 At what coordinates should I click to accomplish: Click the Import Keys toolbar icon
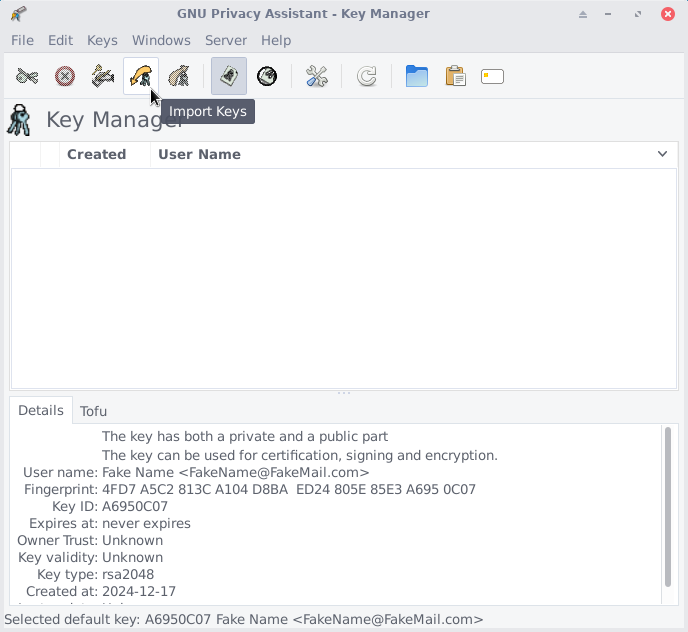click(141, 76)
